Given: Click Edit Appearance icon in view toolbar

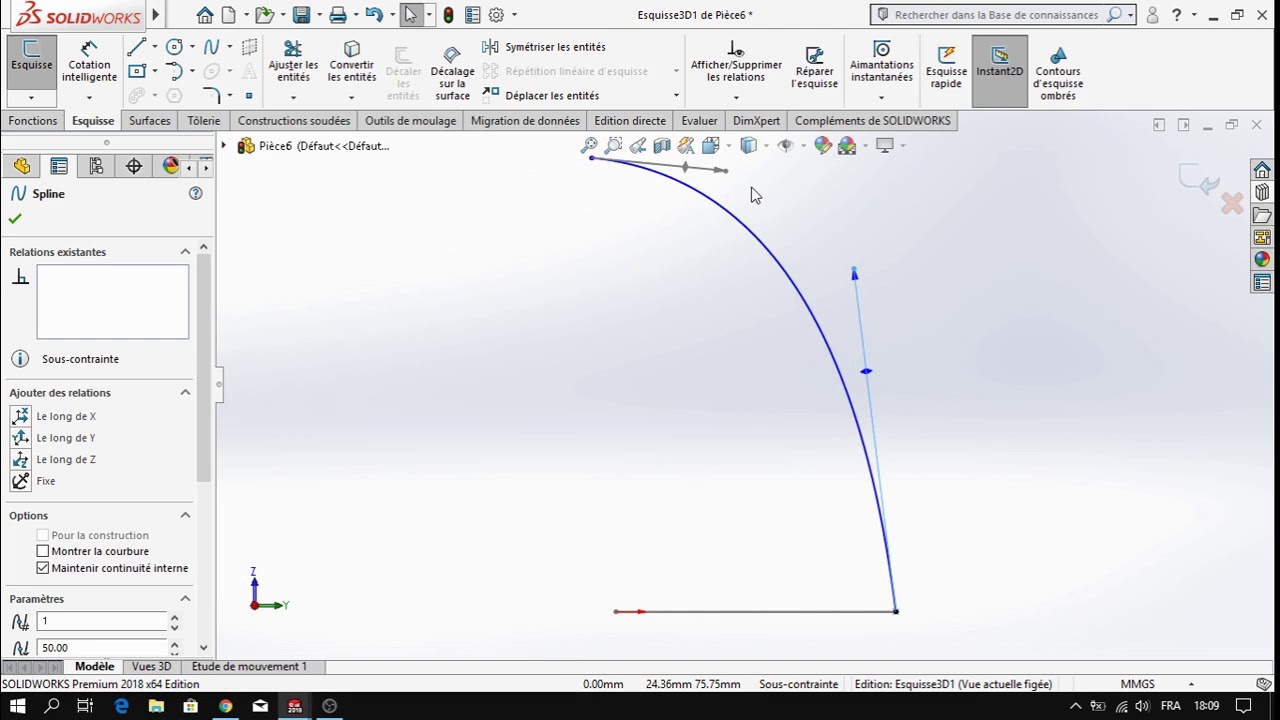Looking at the screenshot, I should [823, 146].
